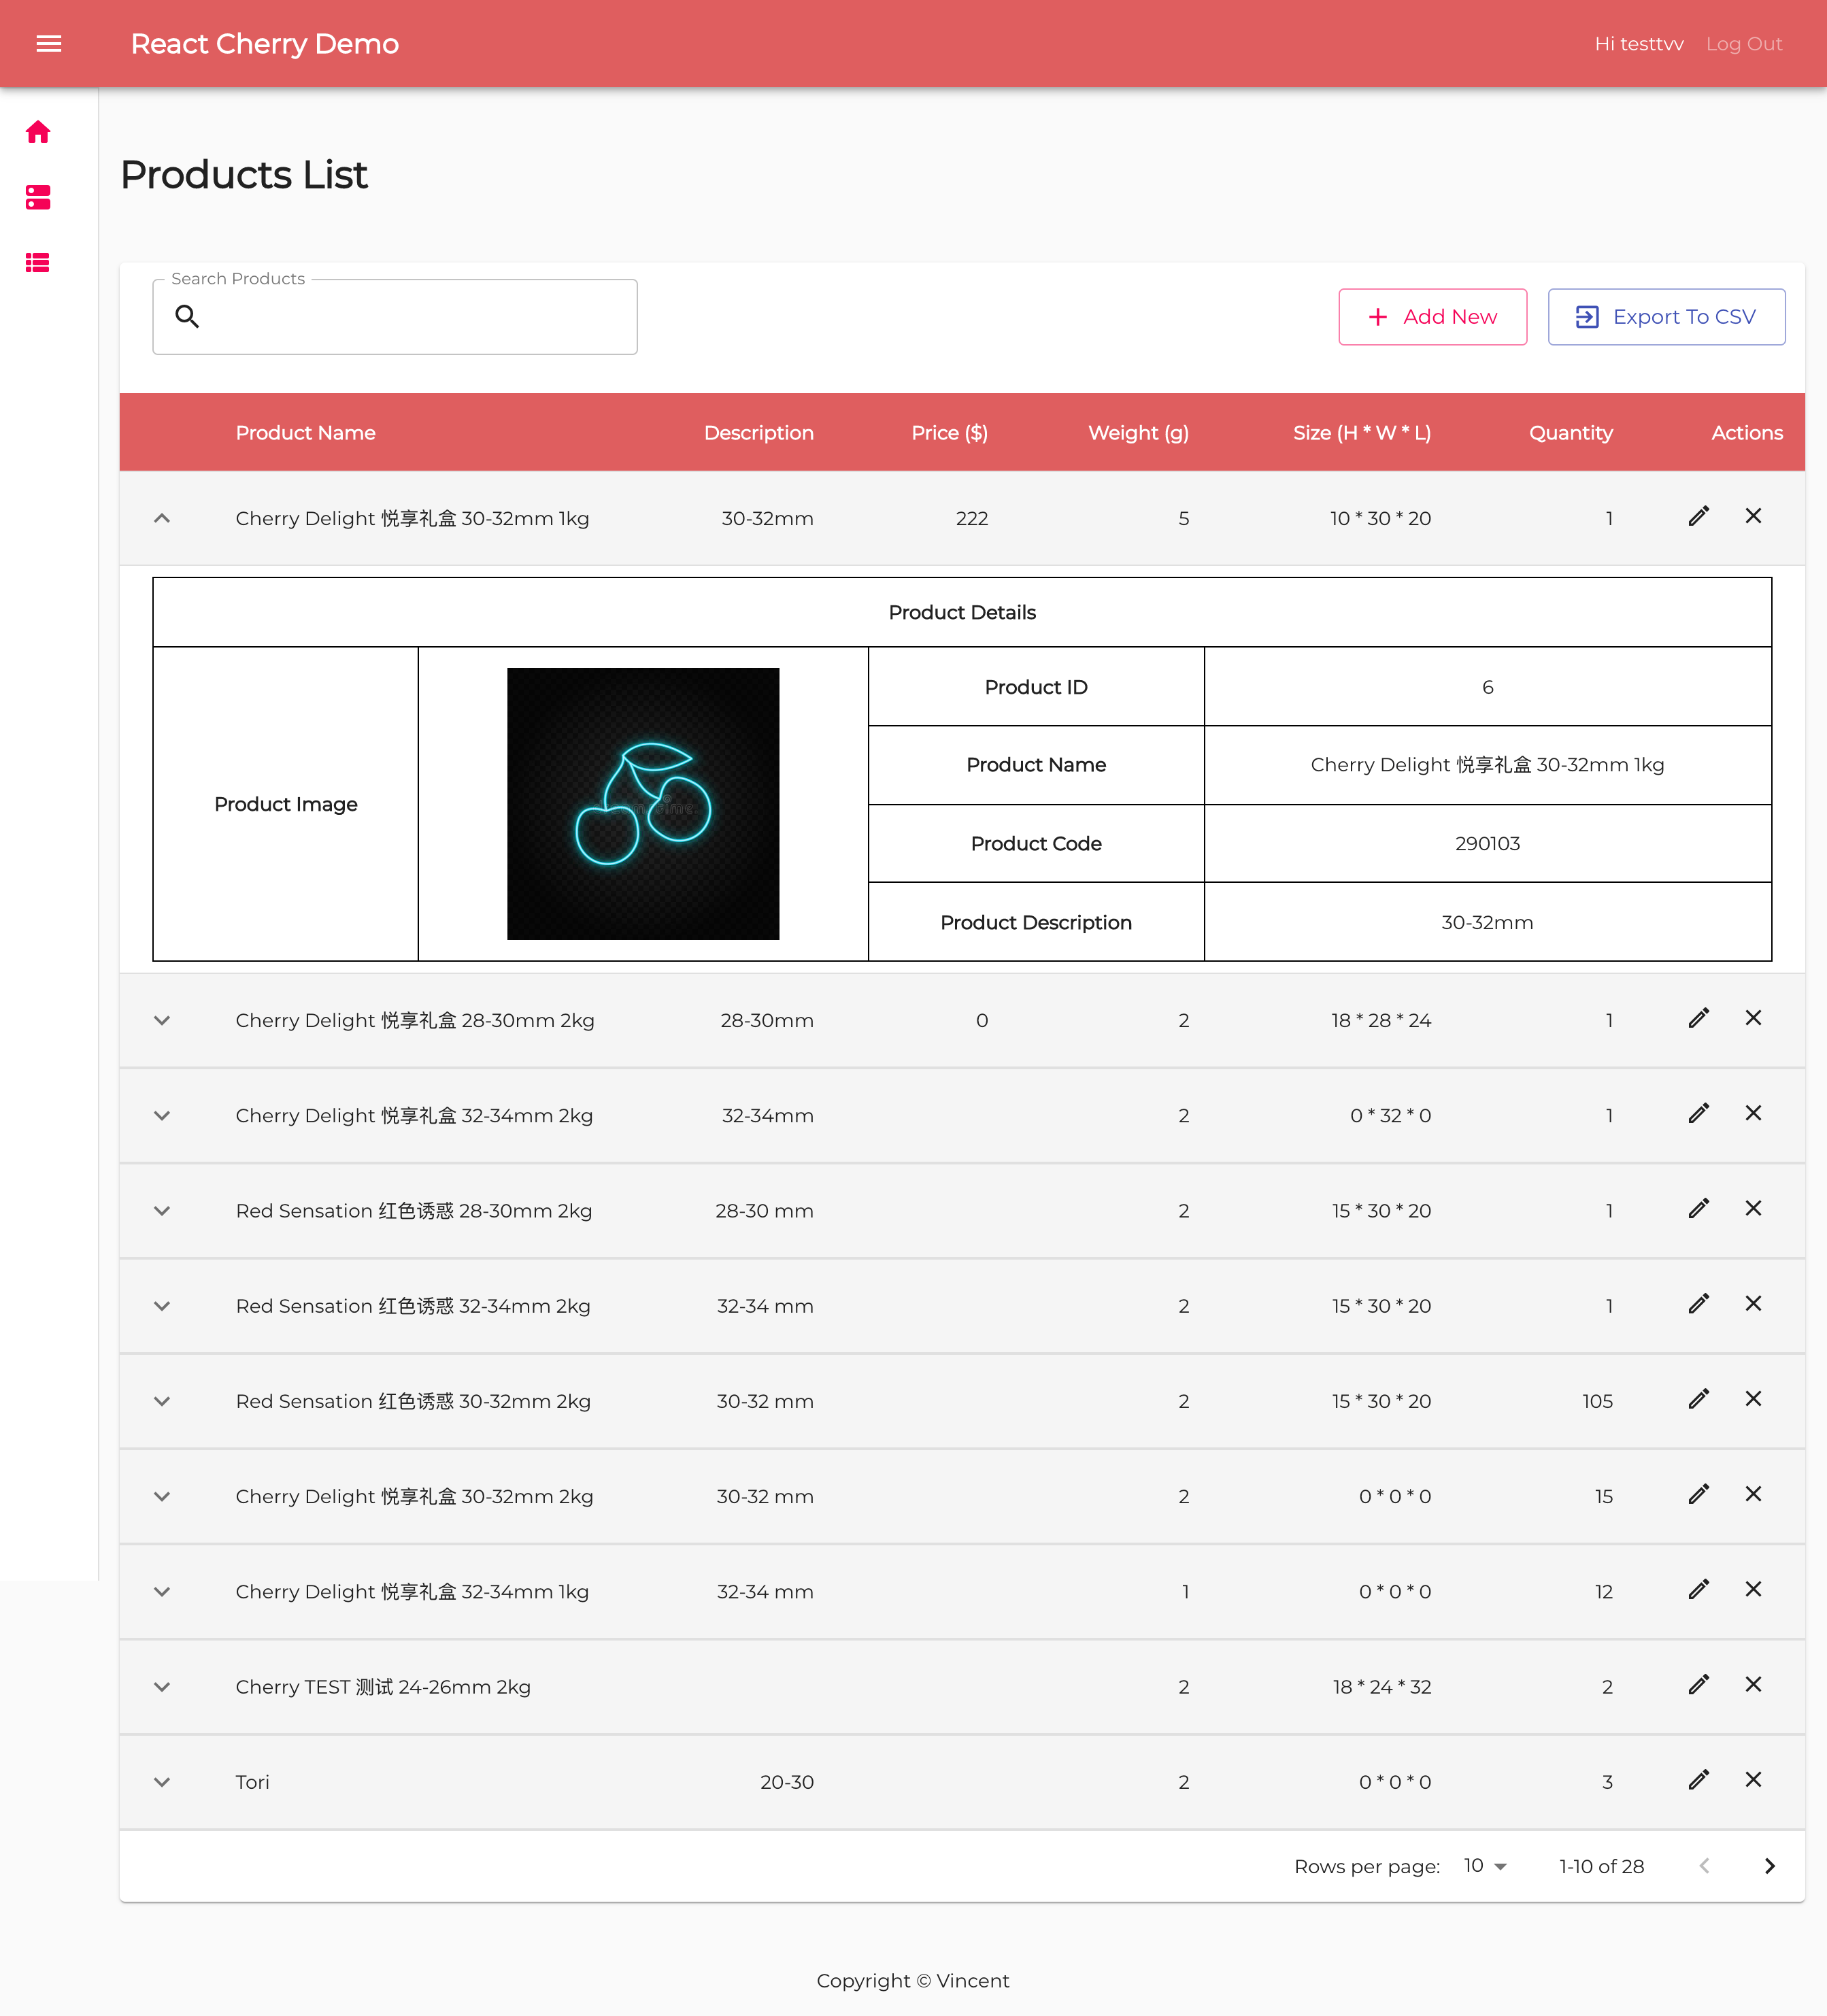
Task: Expand the Tori row details
Action: [x=162, y=1782]
